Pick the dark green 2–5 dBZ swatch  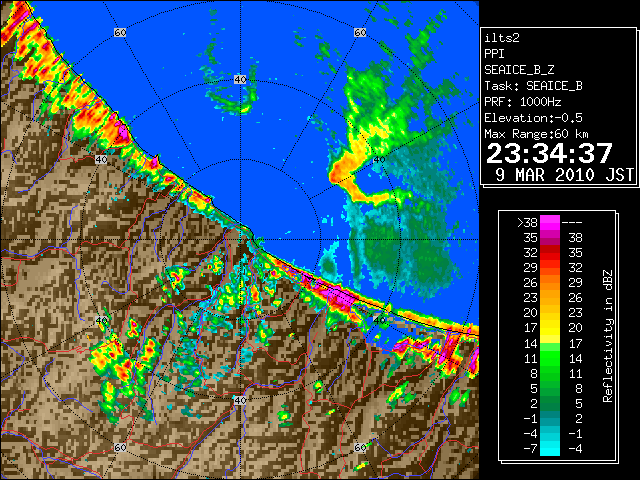pyautogui.click(x=550, y=403)
